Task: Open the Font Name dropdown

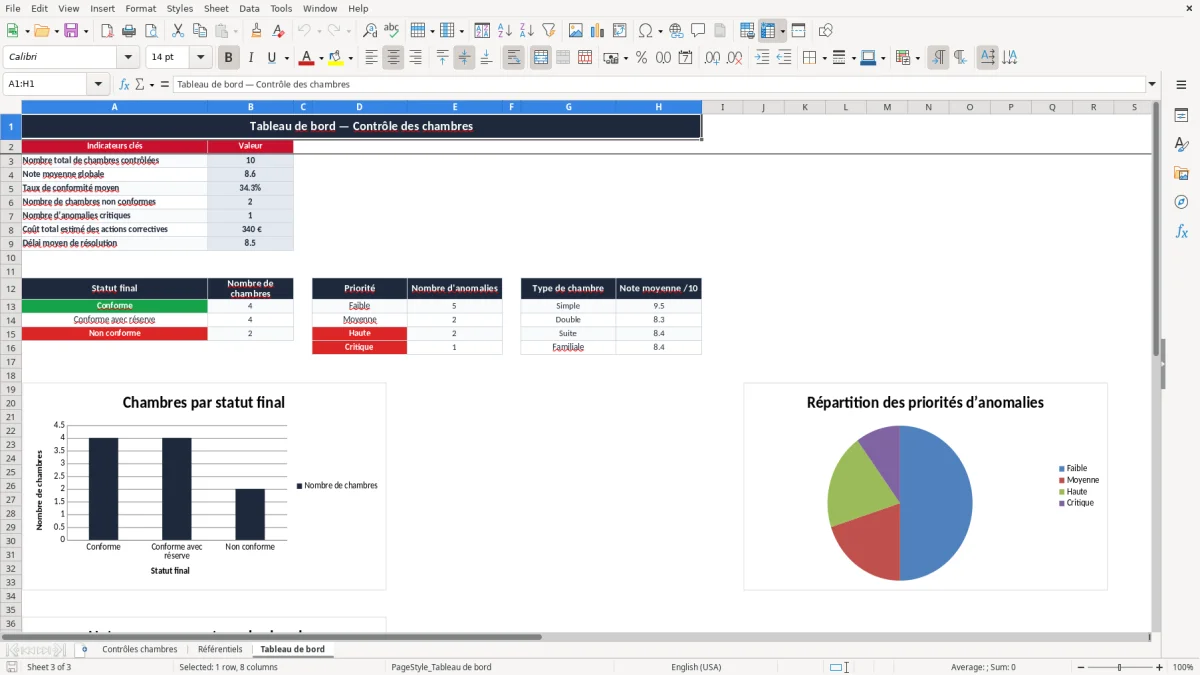Action: point(128,58)
